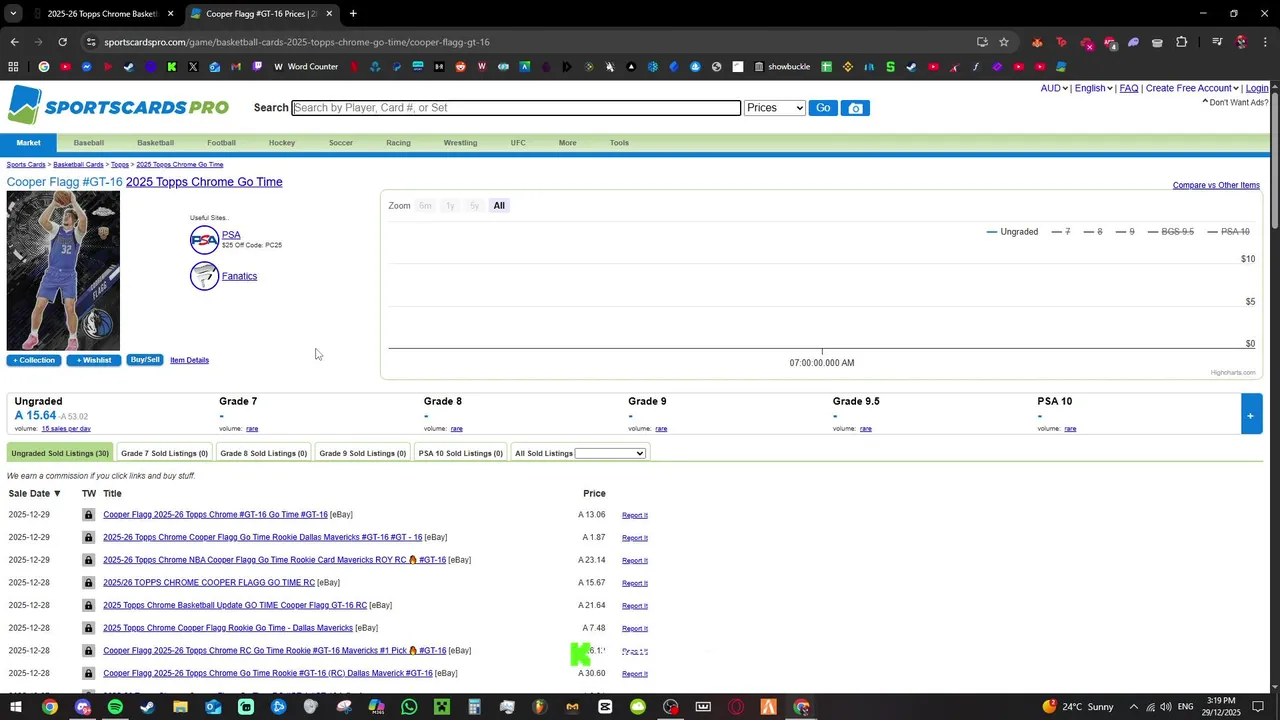Click the Go search button
Screen dimensions: 1280x720
[x=822, y=108]
